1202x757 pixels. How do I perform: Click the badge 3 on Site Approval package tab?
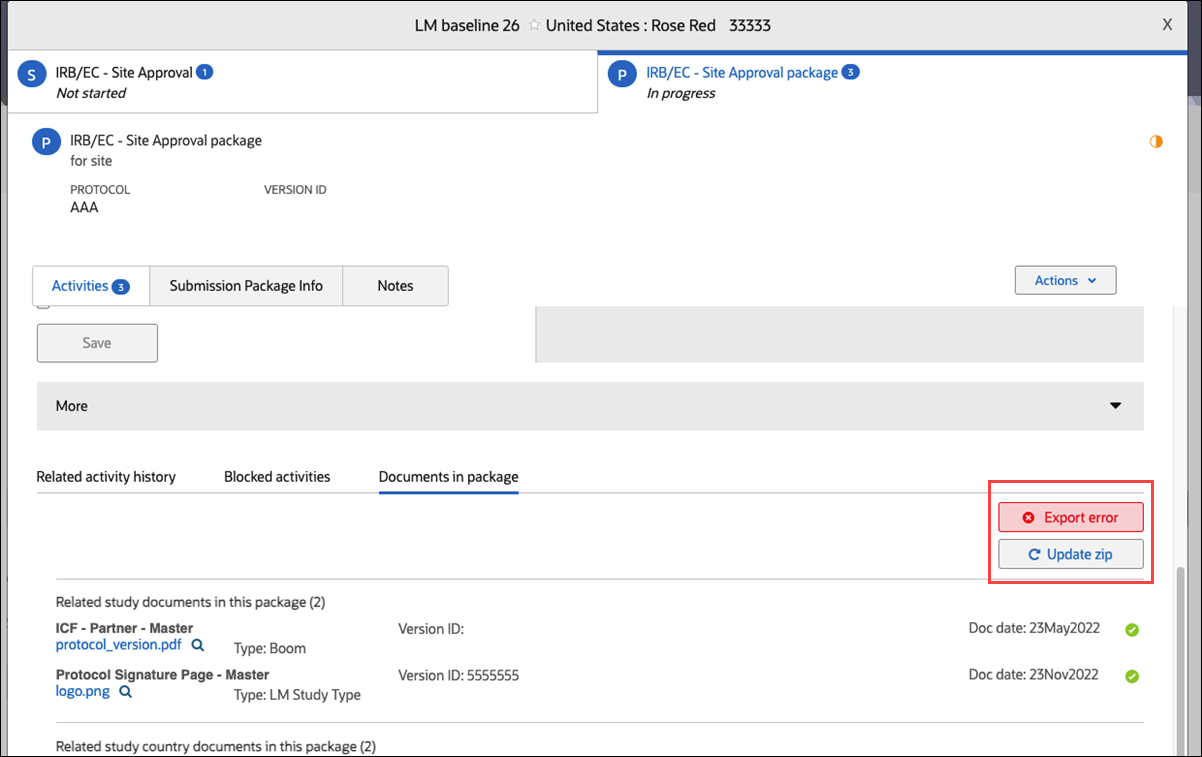pyautogui.click(x=850, y=72)
